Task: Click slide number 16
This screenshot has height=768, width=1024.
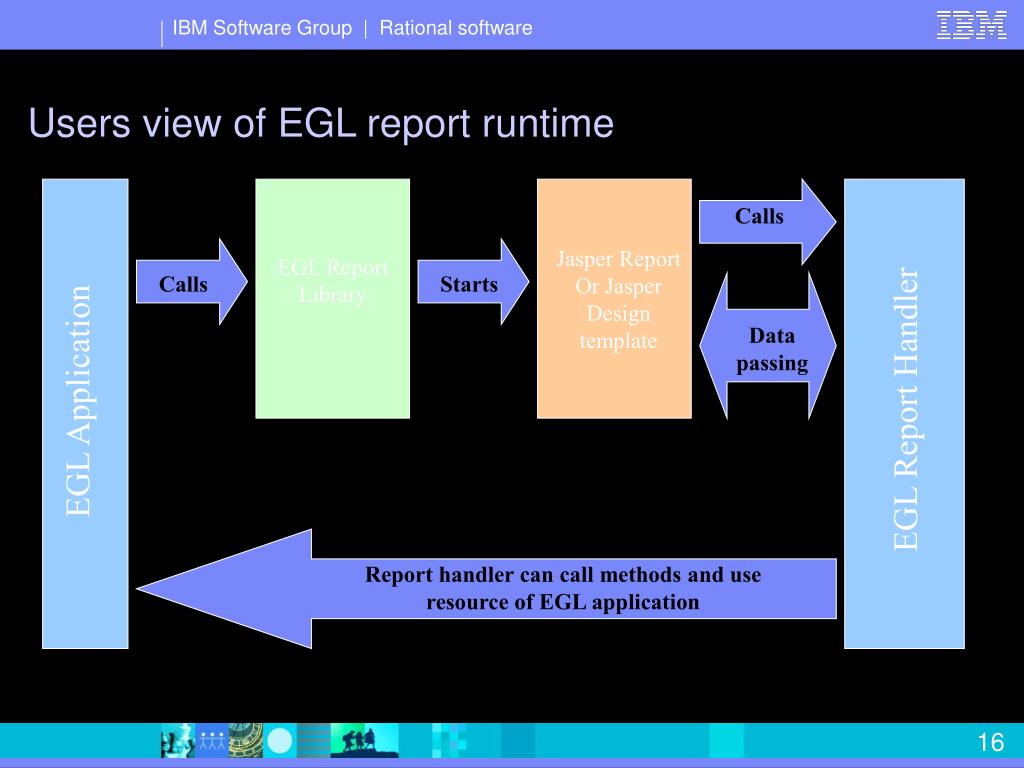Action: tap(990, 743)
